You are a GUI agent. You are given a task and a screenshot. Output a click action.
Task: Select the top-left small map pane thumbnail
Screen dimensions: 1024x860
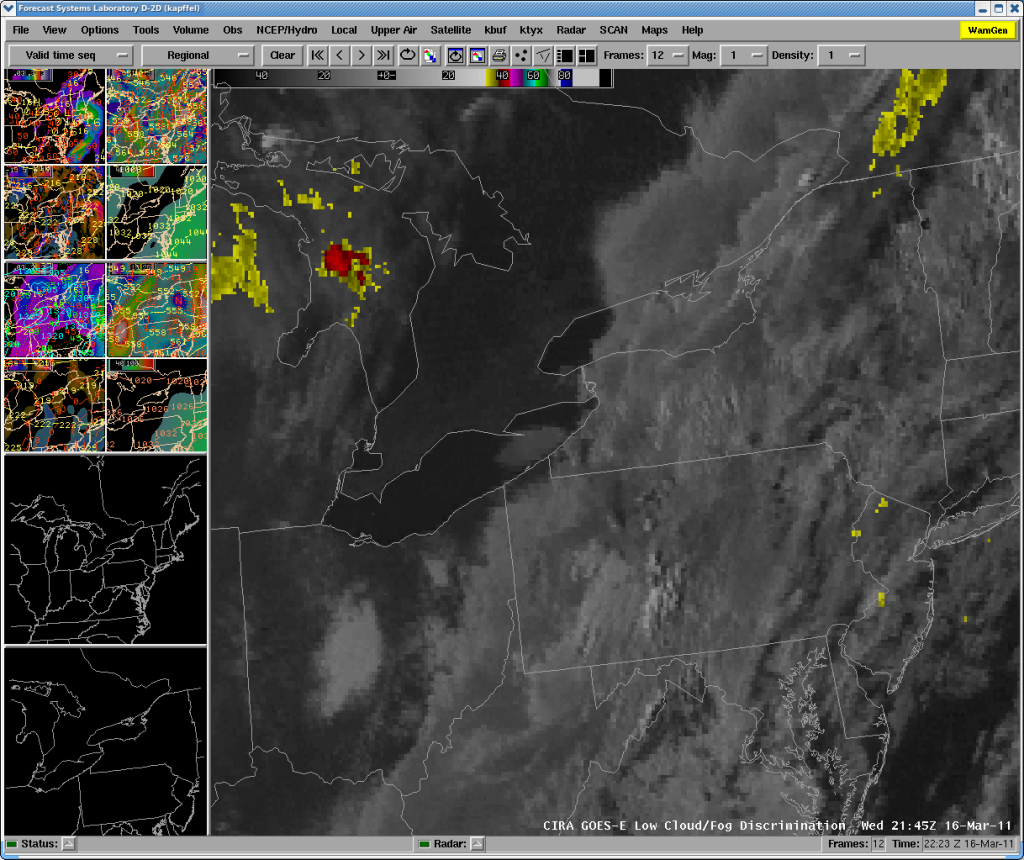(x=55, y=117)
